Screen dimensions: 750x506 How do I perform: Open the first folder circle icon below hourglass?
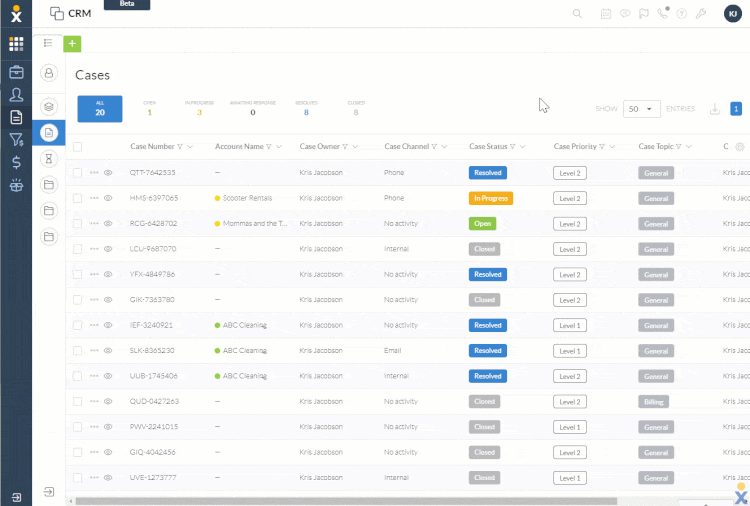pyautogui.click(x=49, y=185)
